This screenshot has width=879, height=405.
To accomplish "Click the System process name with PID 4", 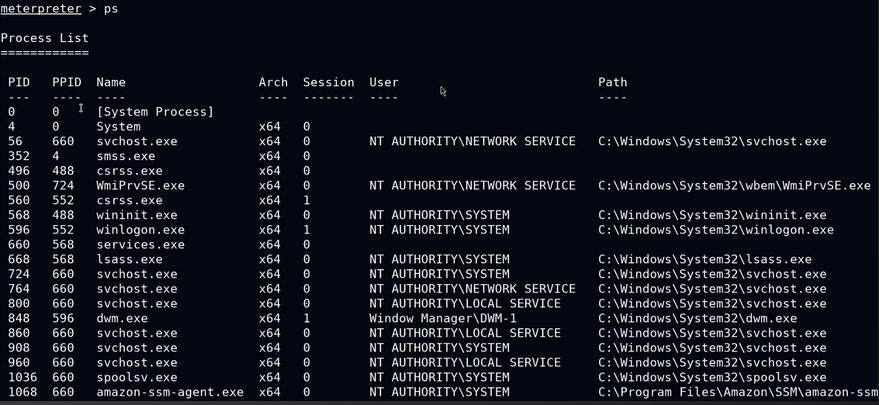I will 118,126.
